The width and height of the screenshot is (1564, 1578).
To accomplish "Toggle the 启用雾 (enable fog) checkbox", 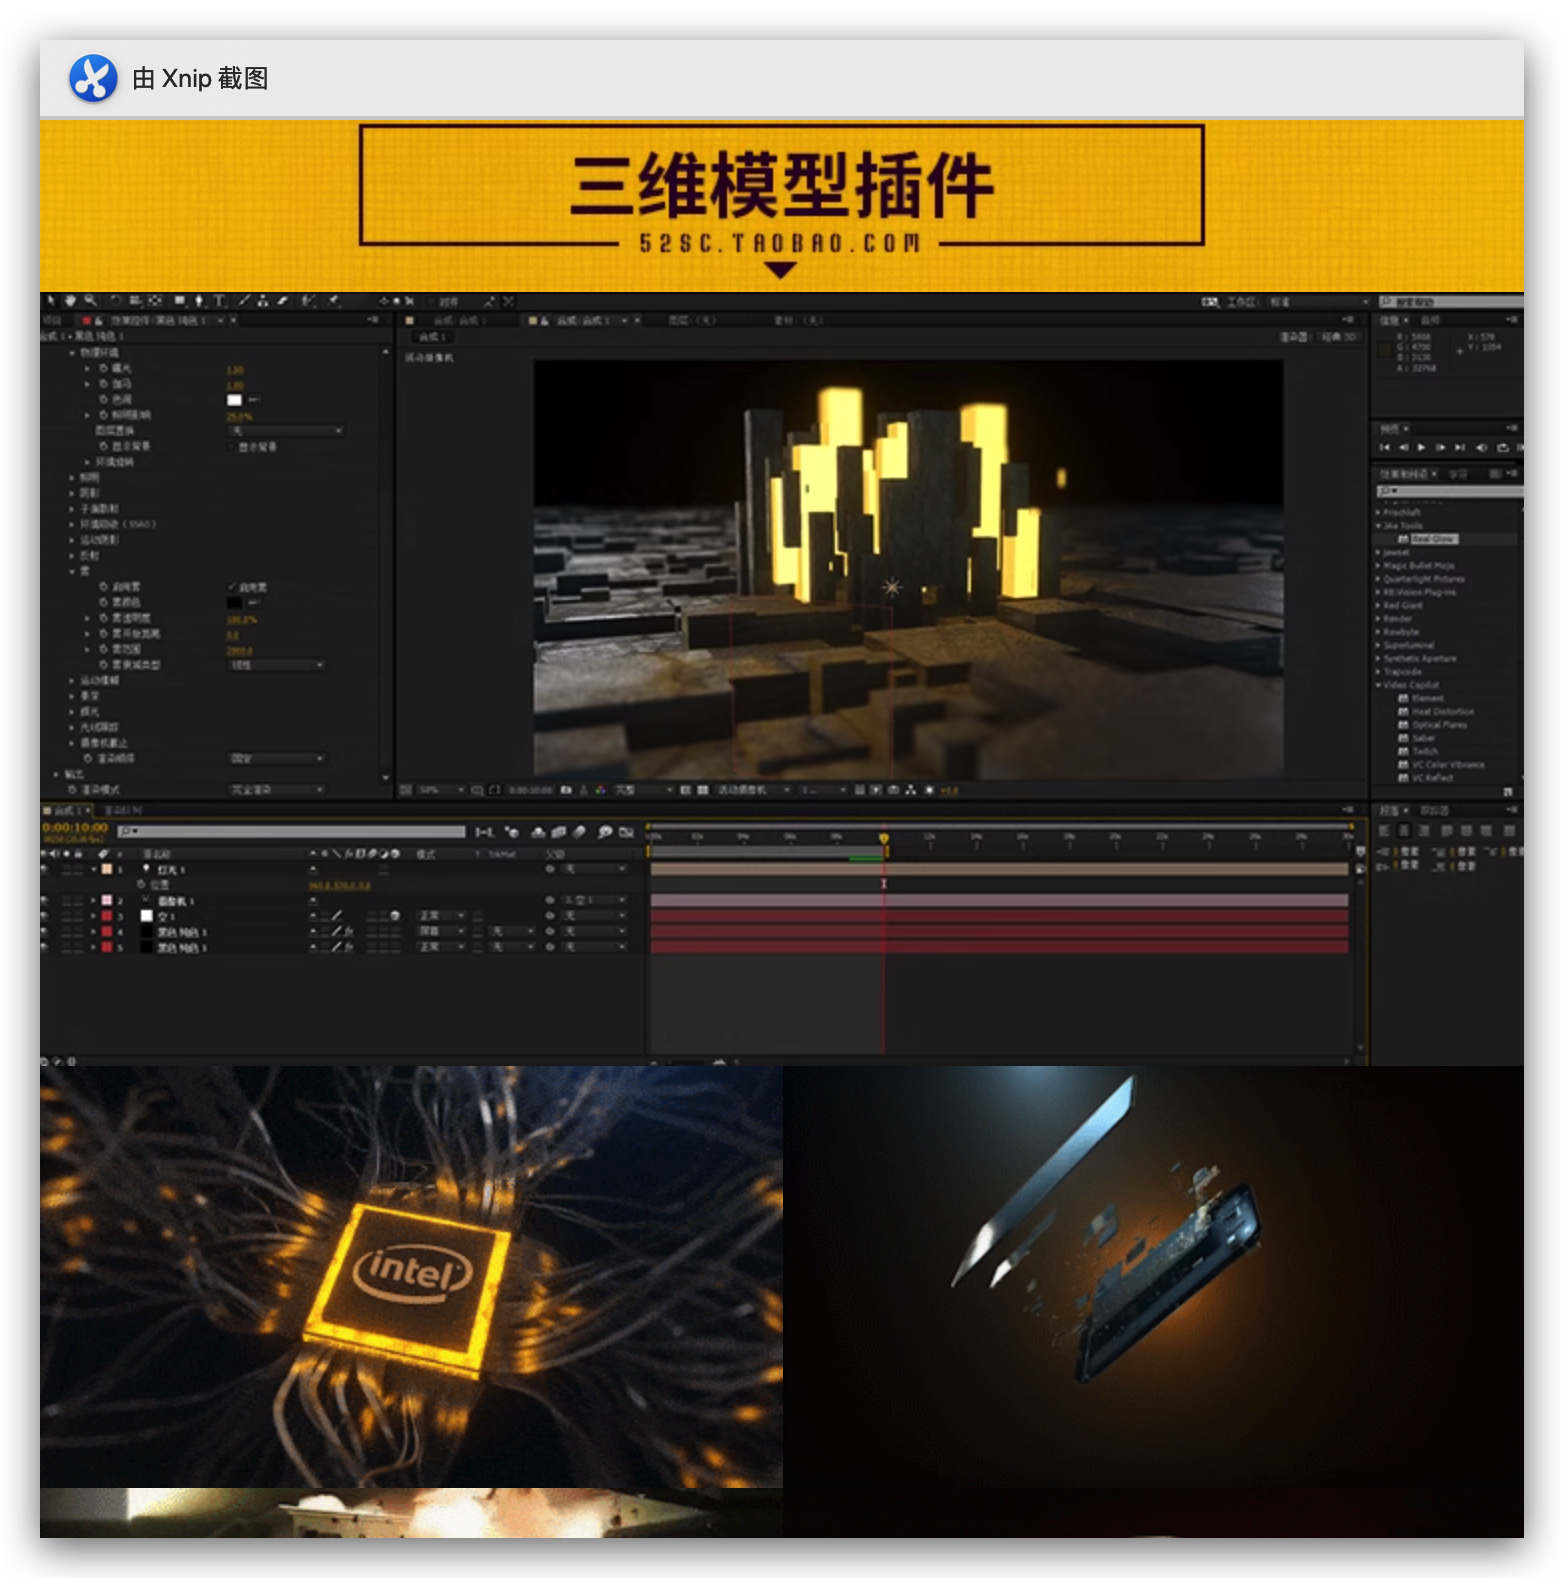I will (x=233, y=587).
